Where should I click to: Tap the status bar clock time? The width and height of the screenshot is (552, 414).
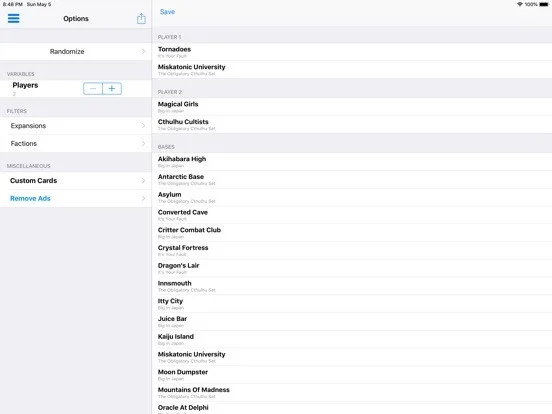point(13,4)
